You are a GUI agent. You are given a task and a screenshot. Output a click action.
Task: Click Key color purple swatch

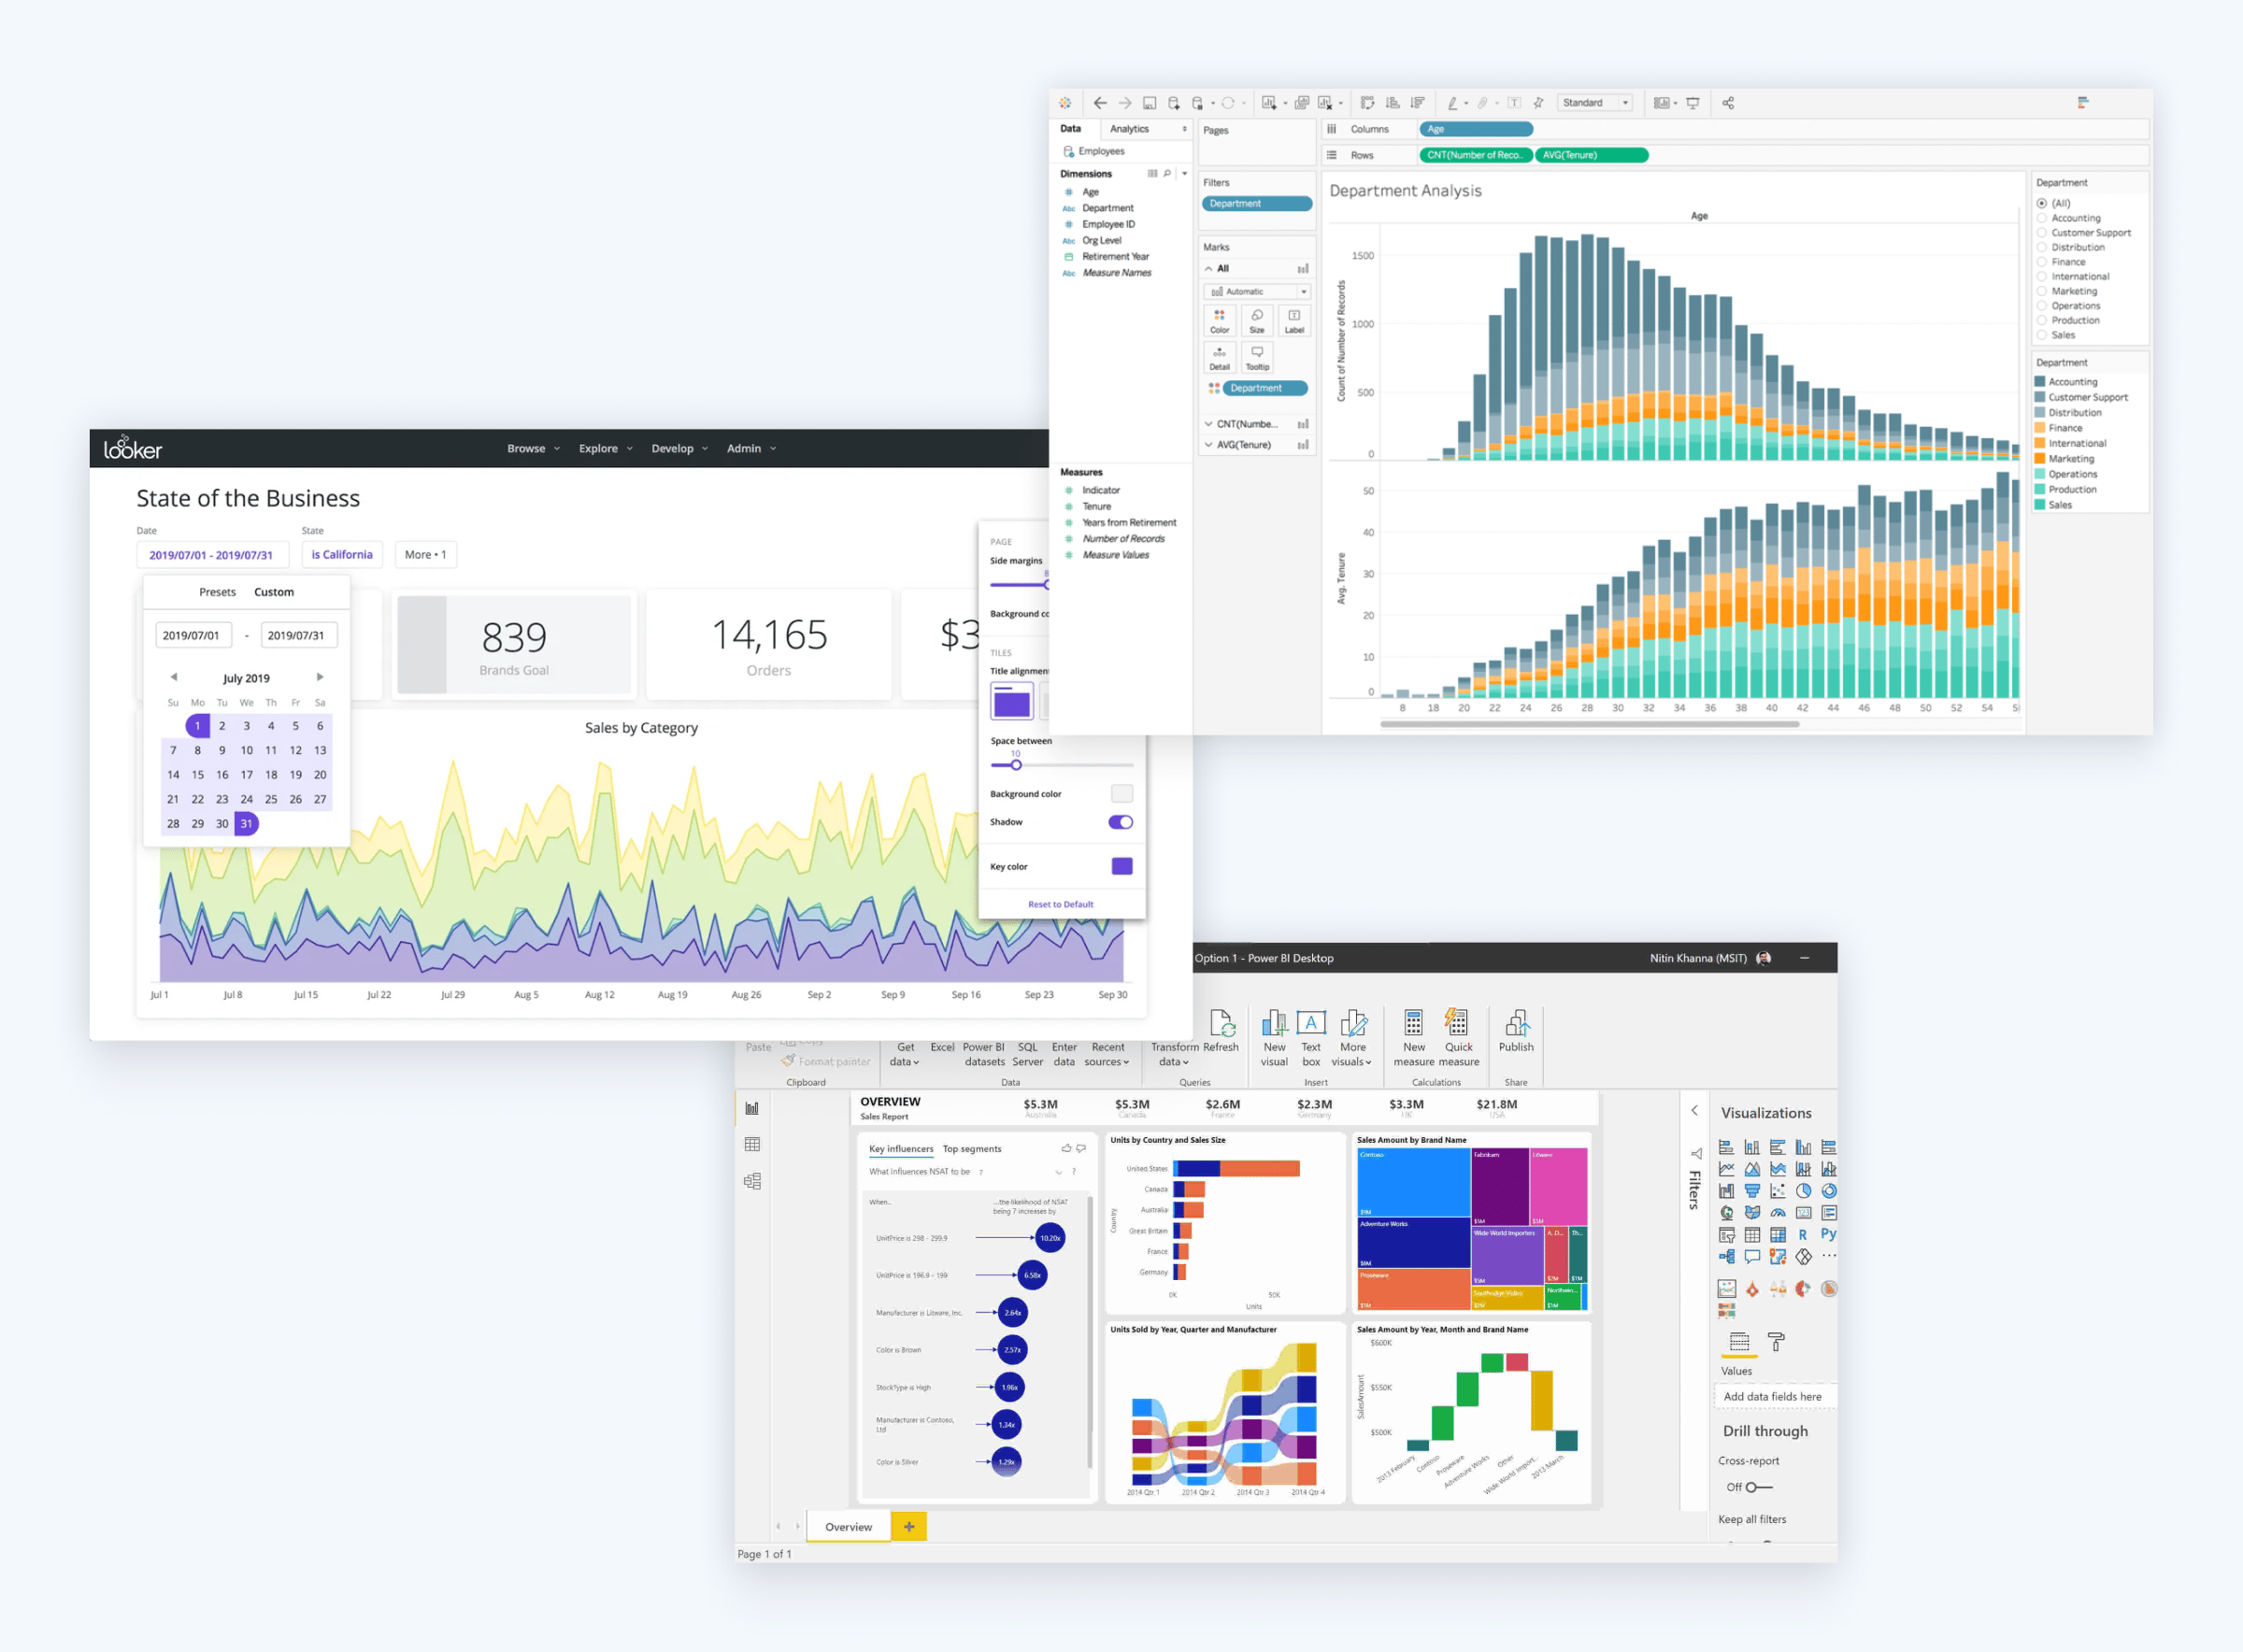[x=1122, y=866]
